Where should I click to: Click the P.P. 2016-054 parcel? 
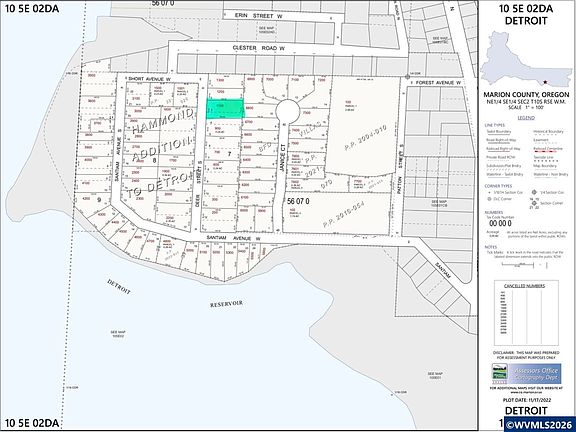(335, 213)
